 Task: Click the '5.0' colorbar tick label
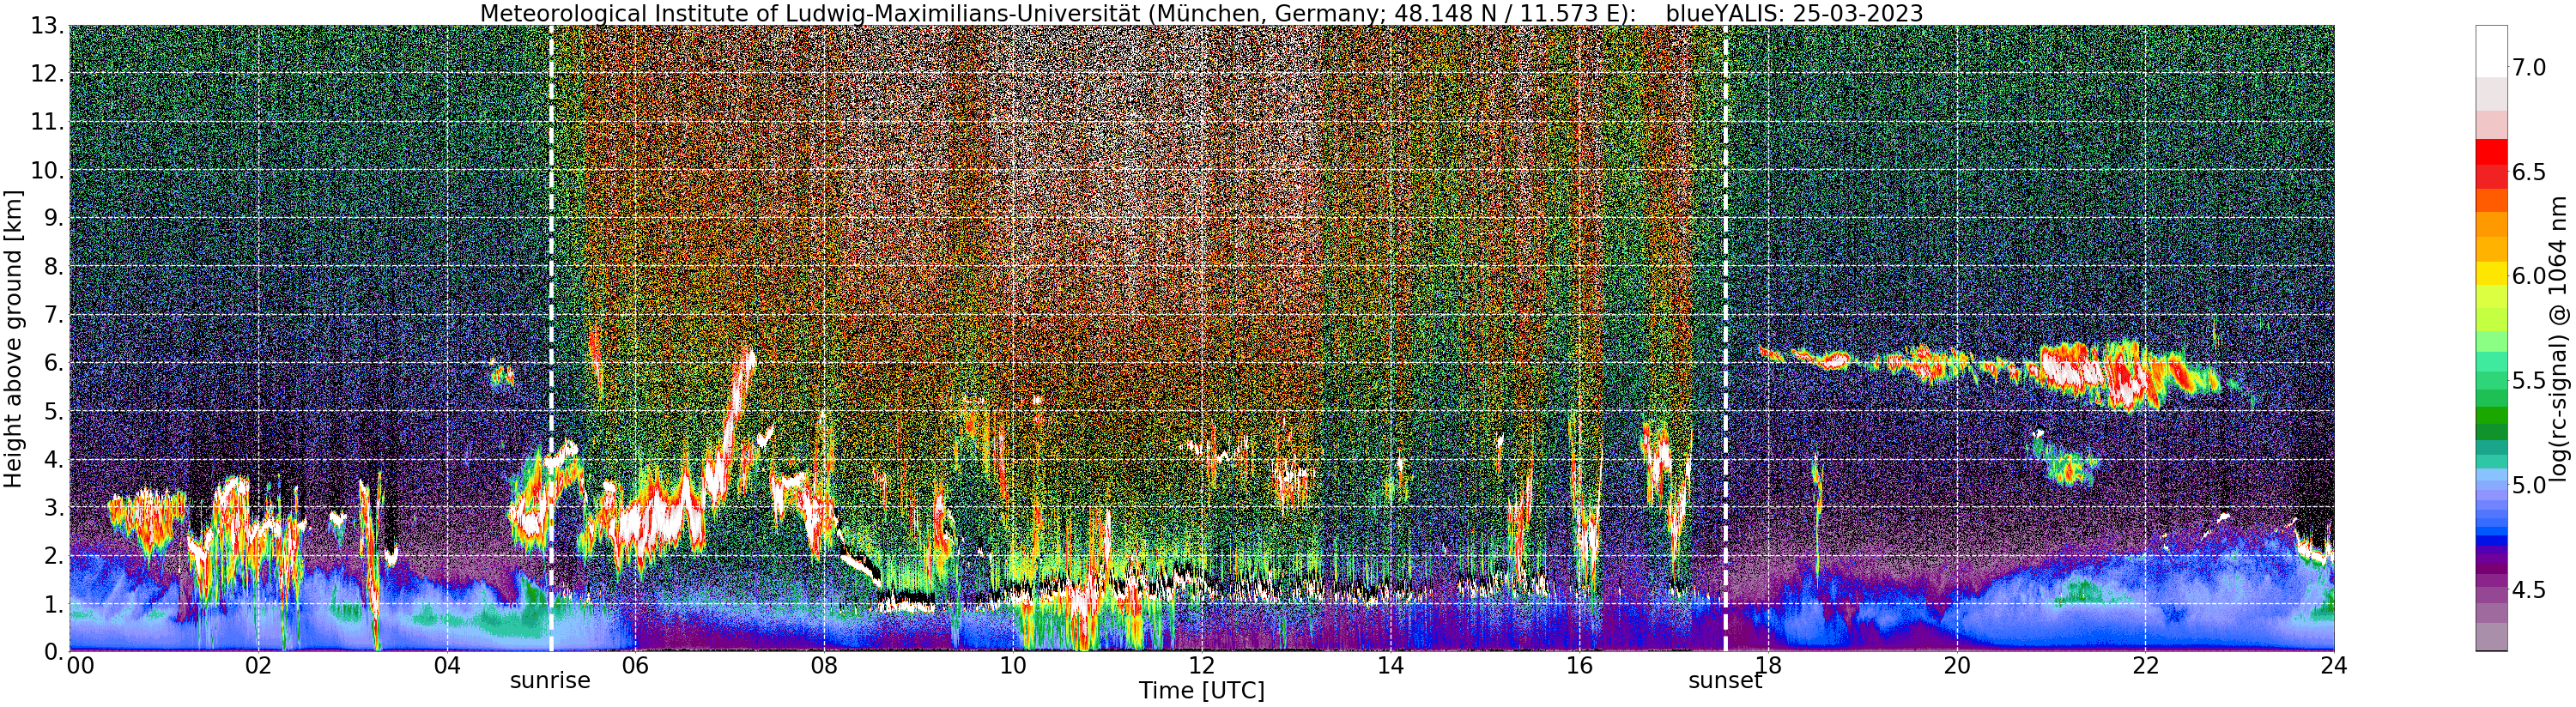2529,485
